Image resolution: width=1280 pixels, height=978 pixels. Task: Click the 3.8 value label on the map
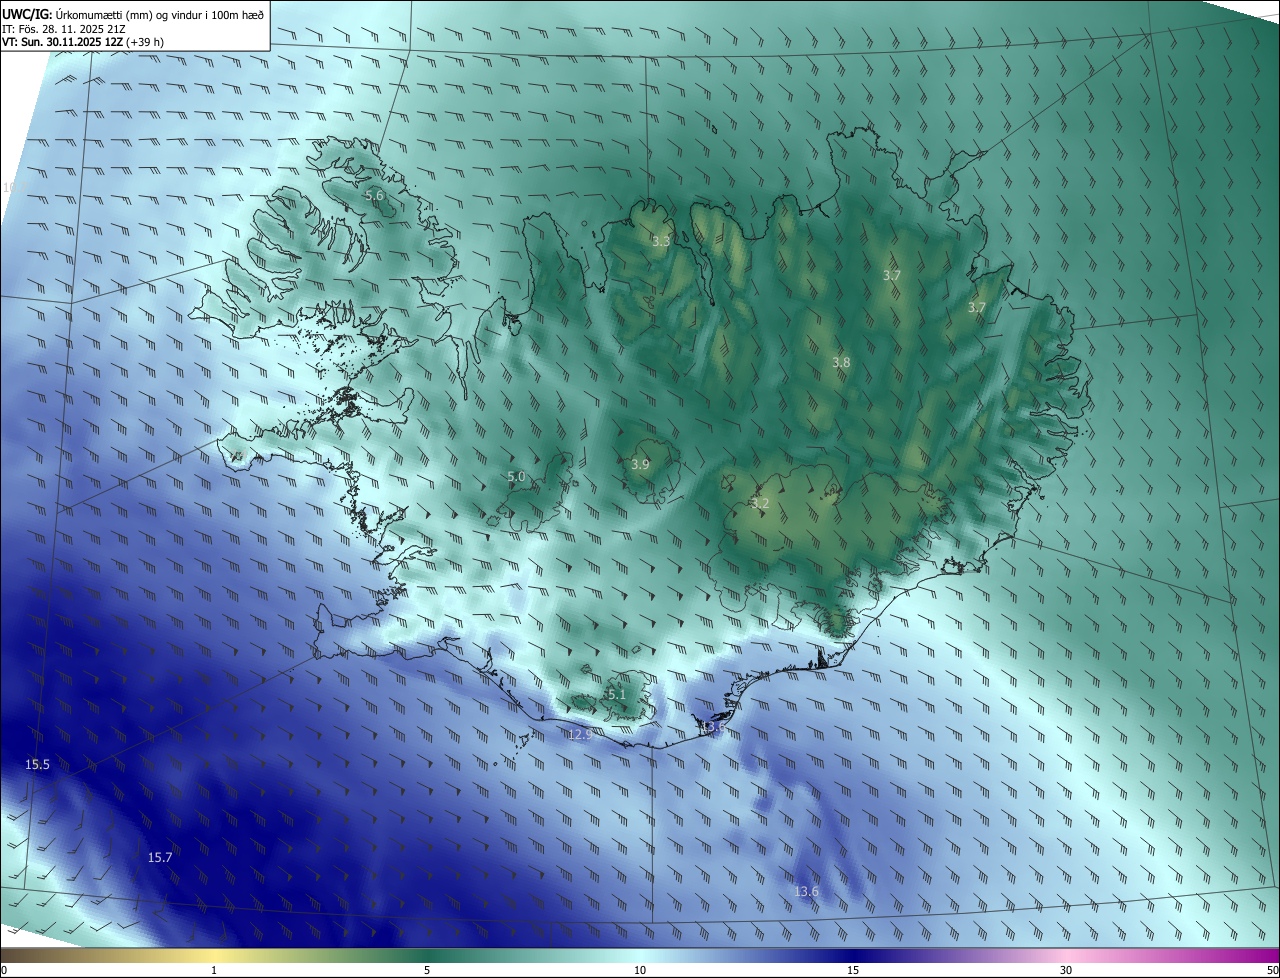pyautogui.click(x=841, y=362)
